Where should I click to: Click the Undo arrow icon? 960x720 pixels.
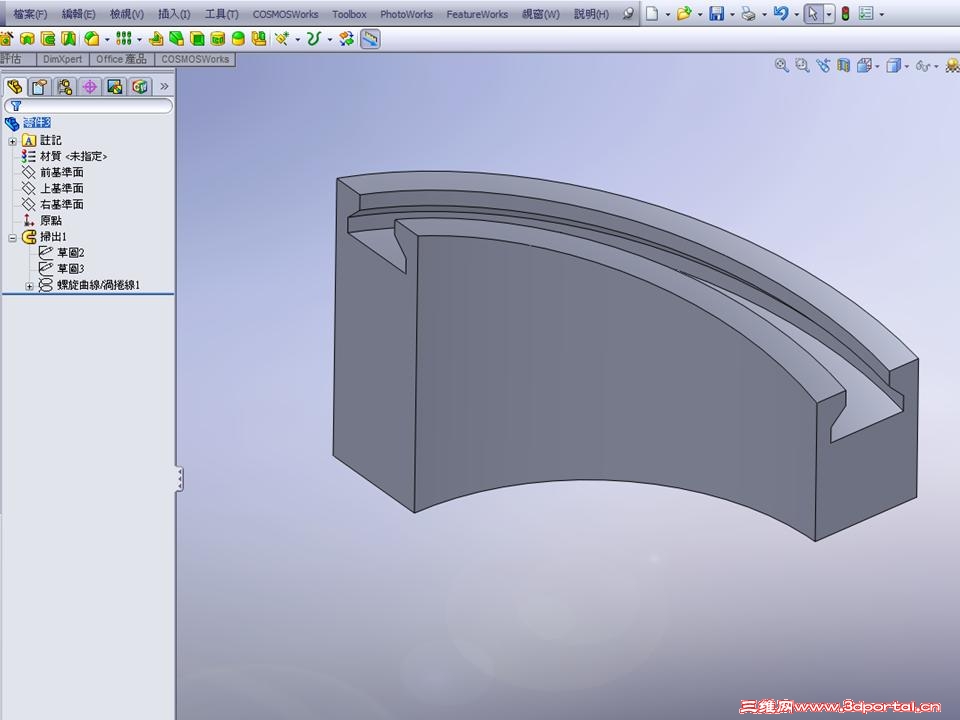(x=781, y=13)
